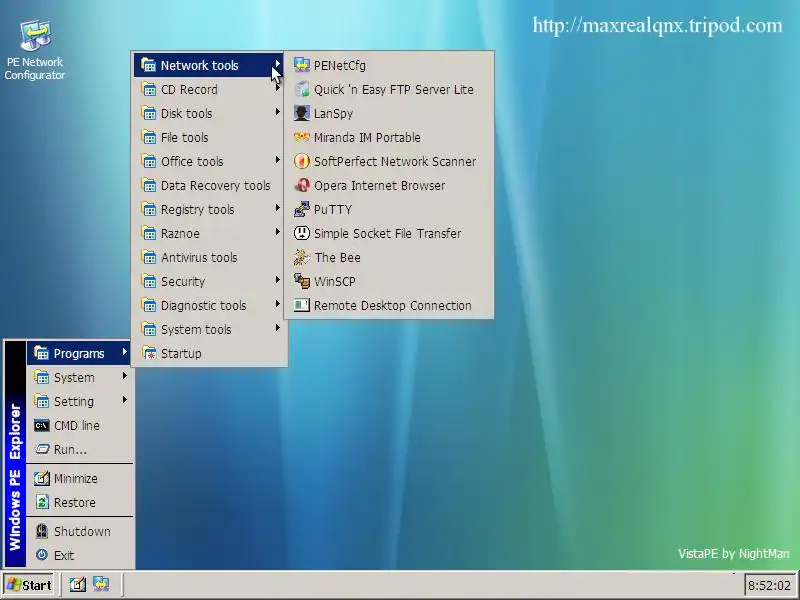The width and height of the screenshot is (800, 600).
Task: Select Office tools menu item
Action: tap(209, 161)
